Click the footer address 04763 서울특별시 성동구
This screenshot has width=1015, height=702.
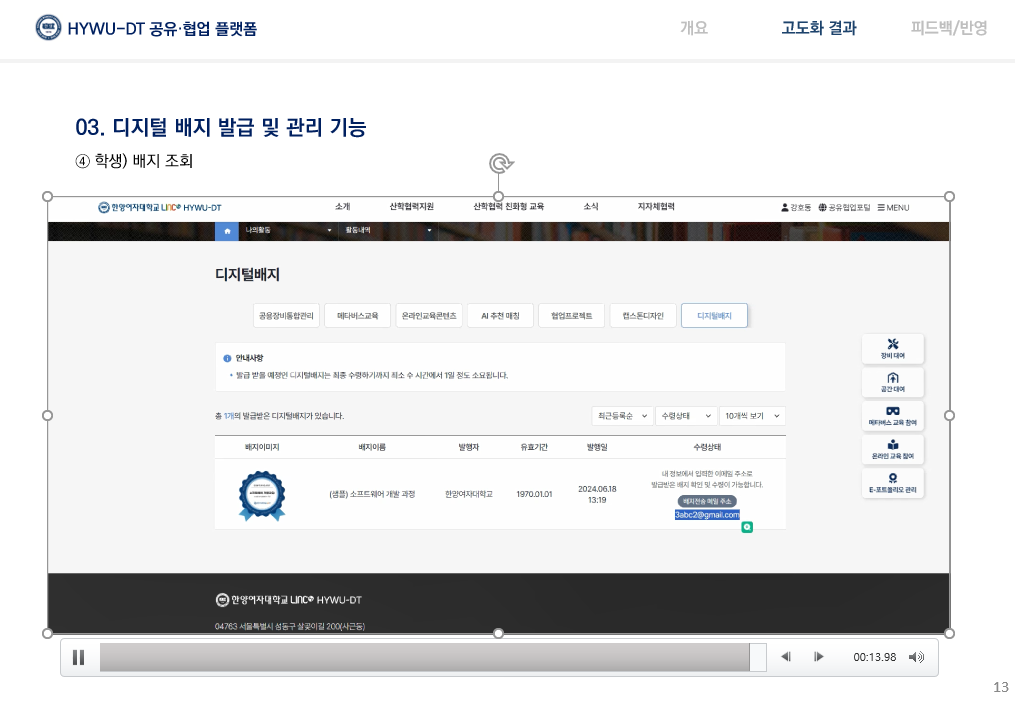click(x=290, y=626)
